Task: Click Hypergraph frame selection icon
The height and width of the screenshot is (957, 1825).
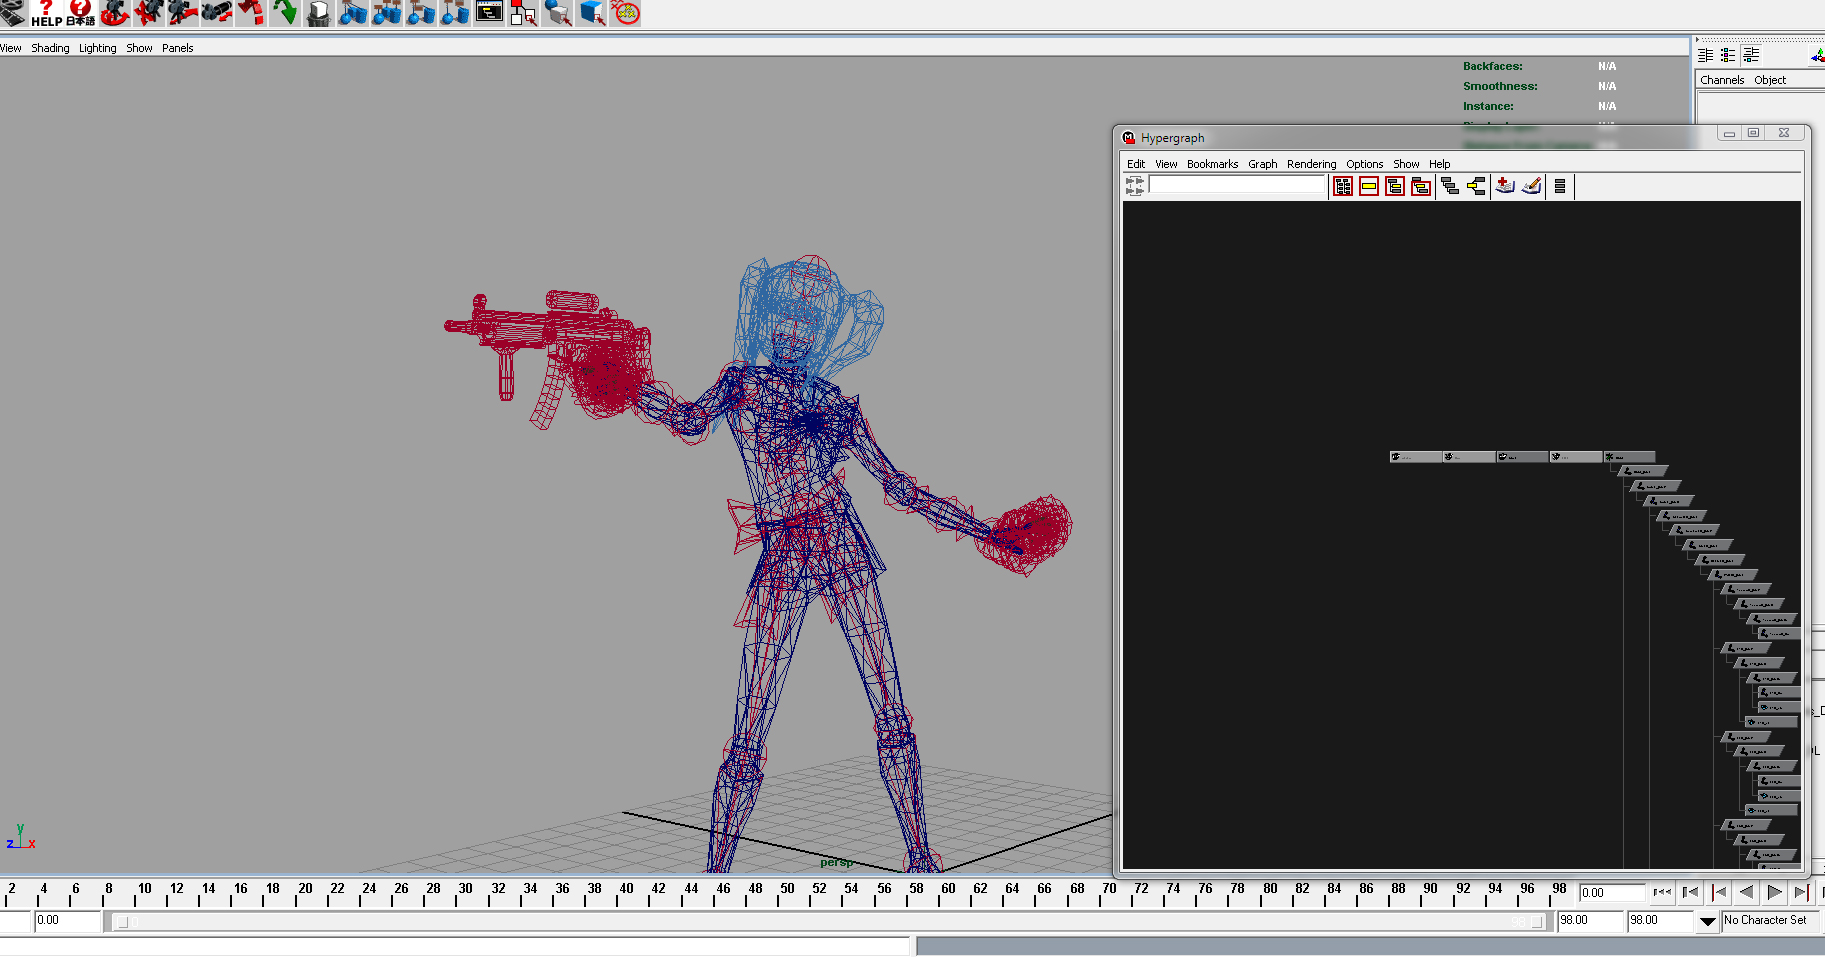Action: (x=1369, y=186)
